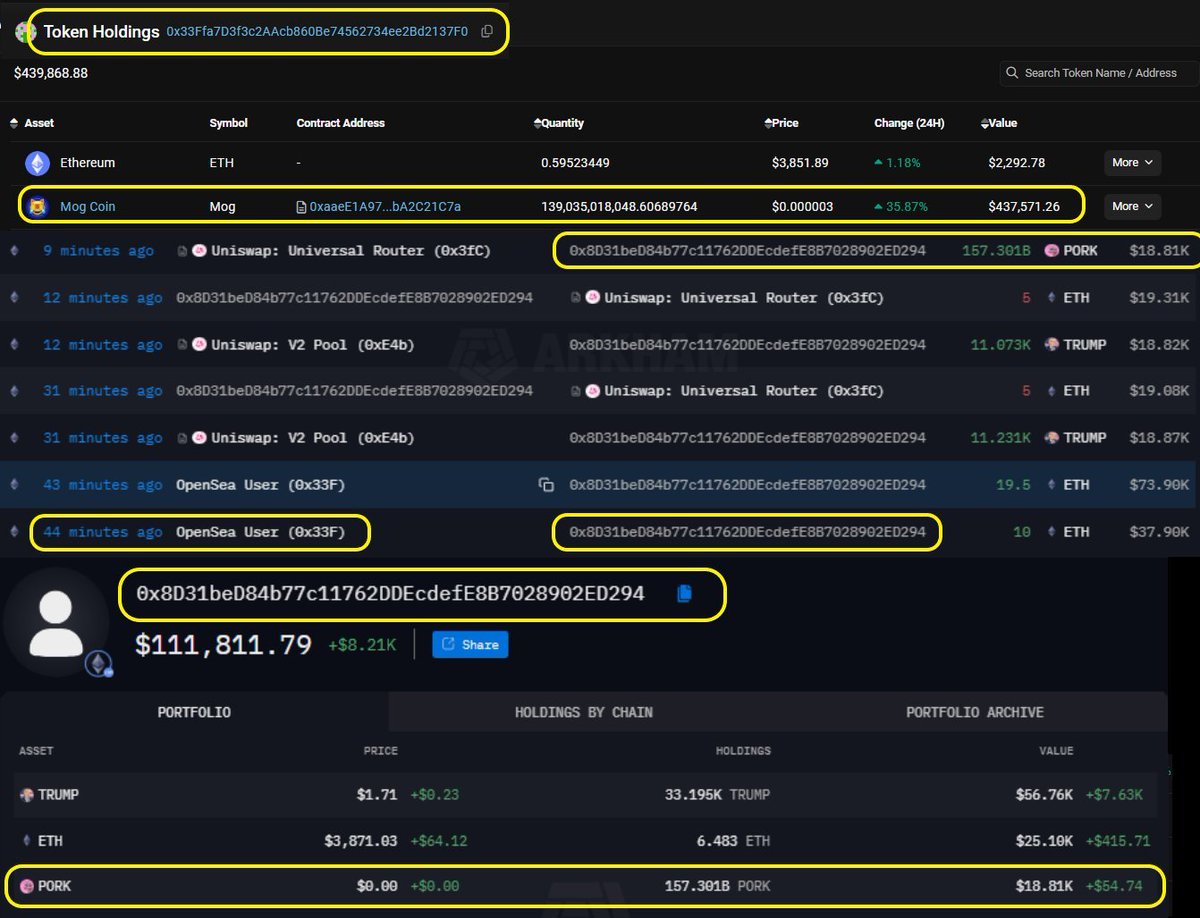Click the copy icon in the 43 minutes ago row
The image size is (1200, 918).
546,485
